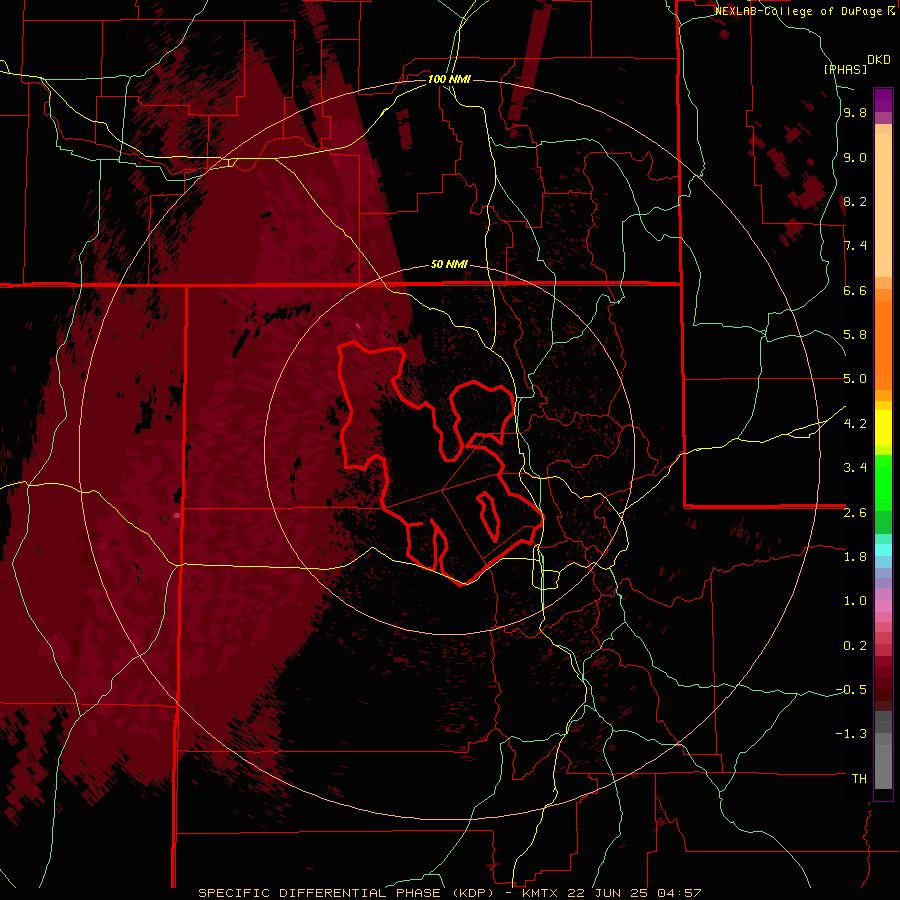Click the 100 NMI range ring label
Image resolution: width=900 pixels, height=900 pixels.
click(x=449, y=79)
